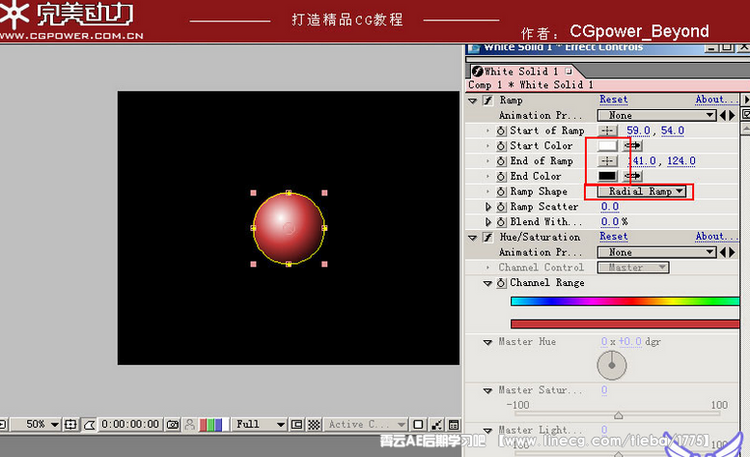Collapse the Ramp effect
The height and width of the screenshot is (457, 750).
click(x=473, y=101)
